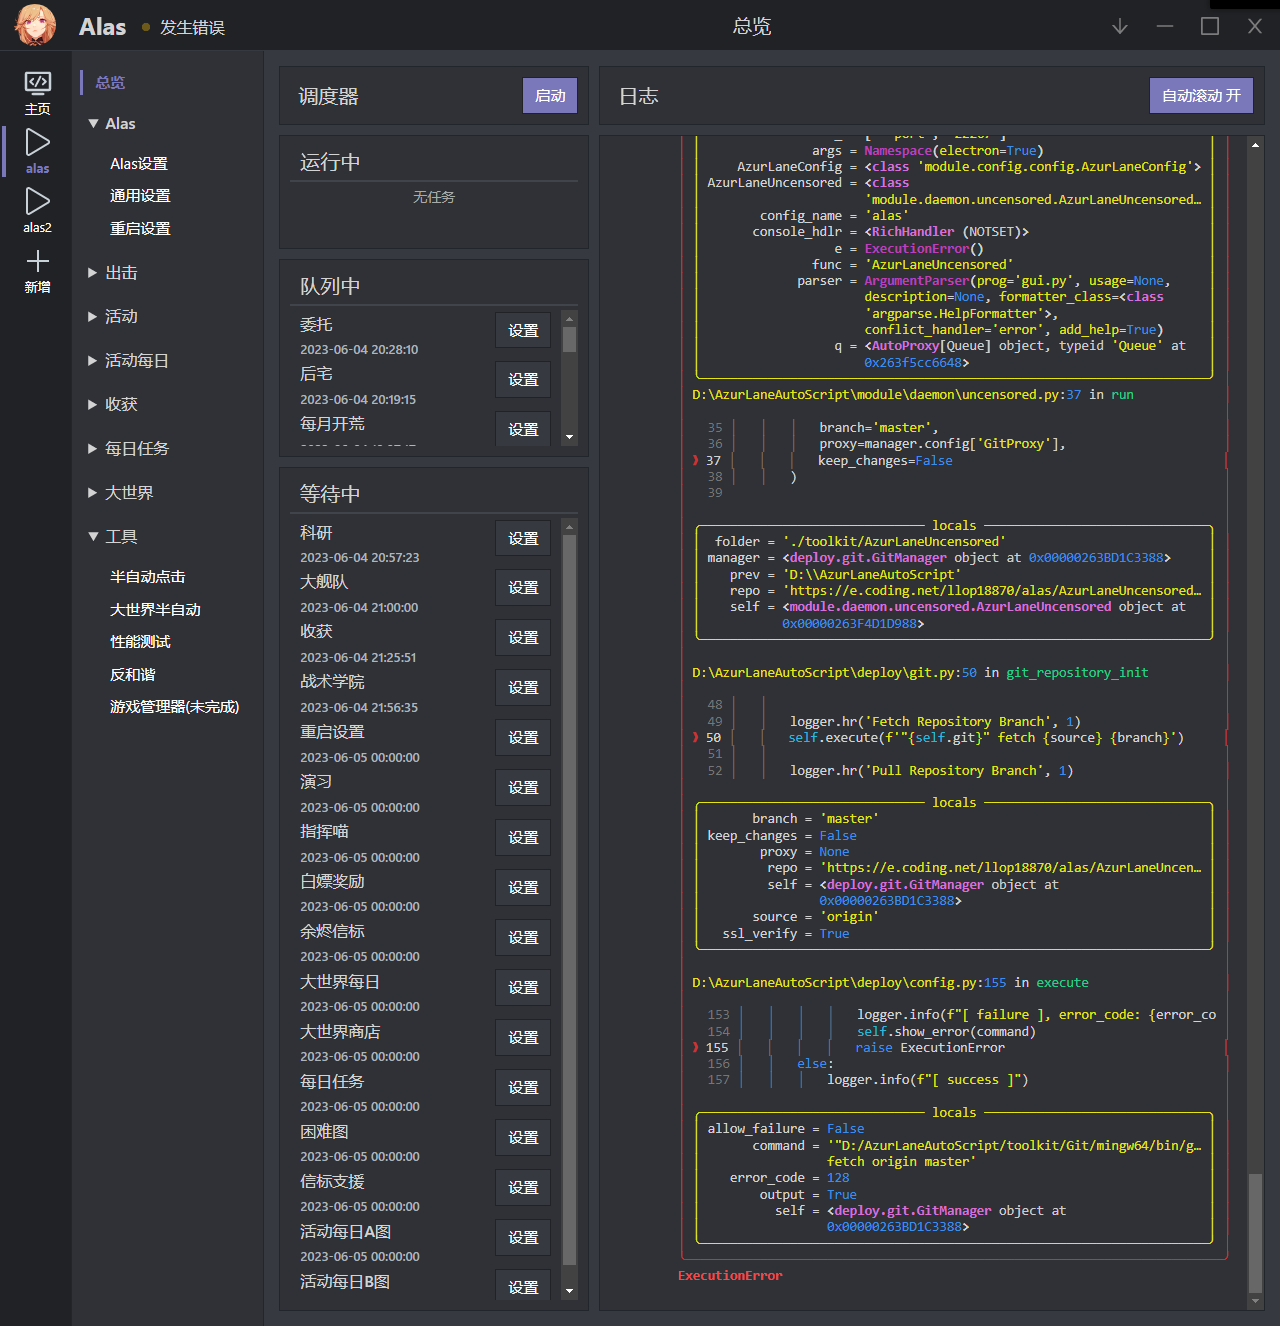Viewport: 1280px width, 1326px height.
Task: Expand the 收获 section
Action: coord(121,404)
